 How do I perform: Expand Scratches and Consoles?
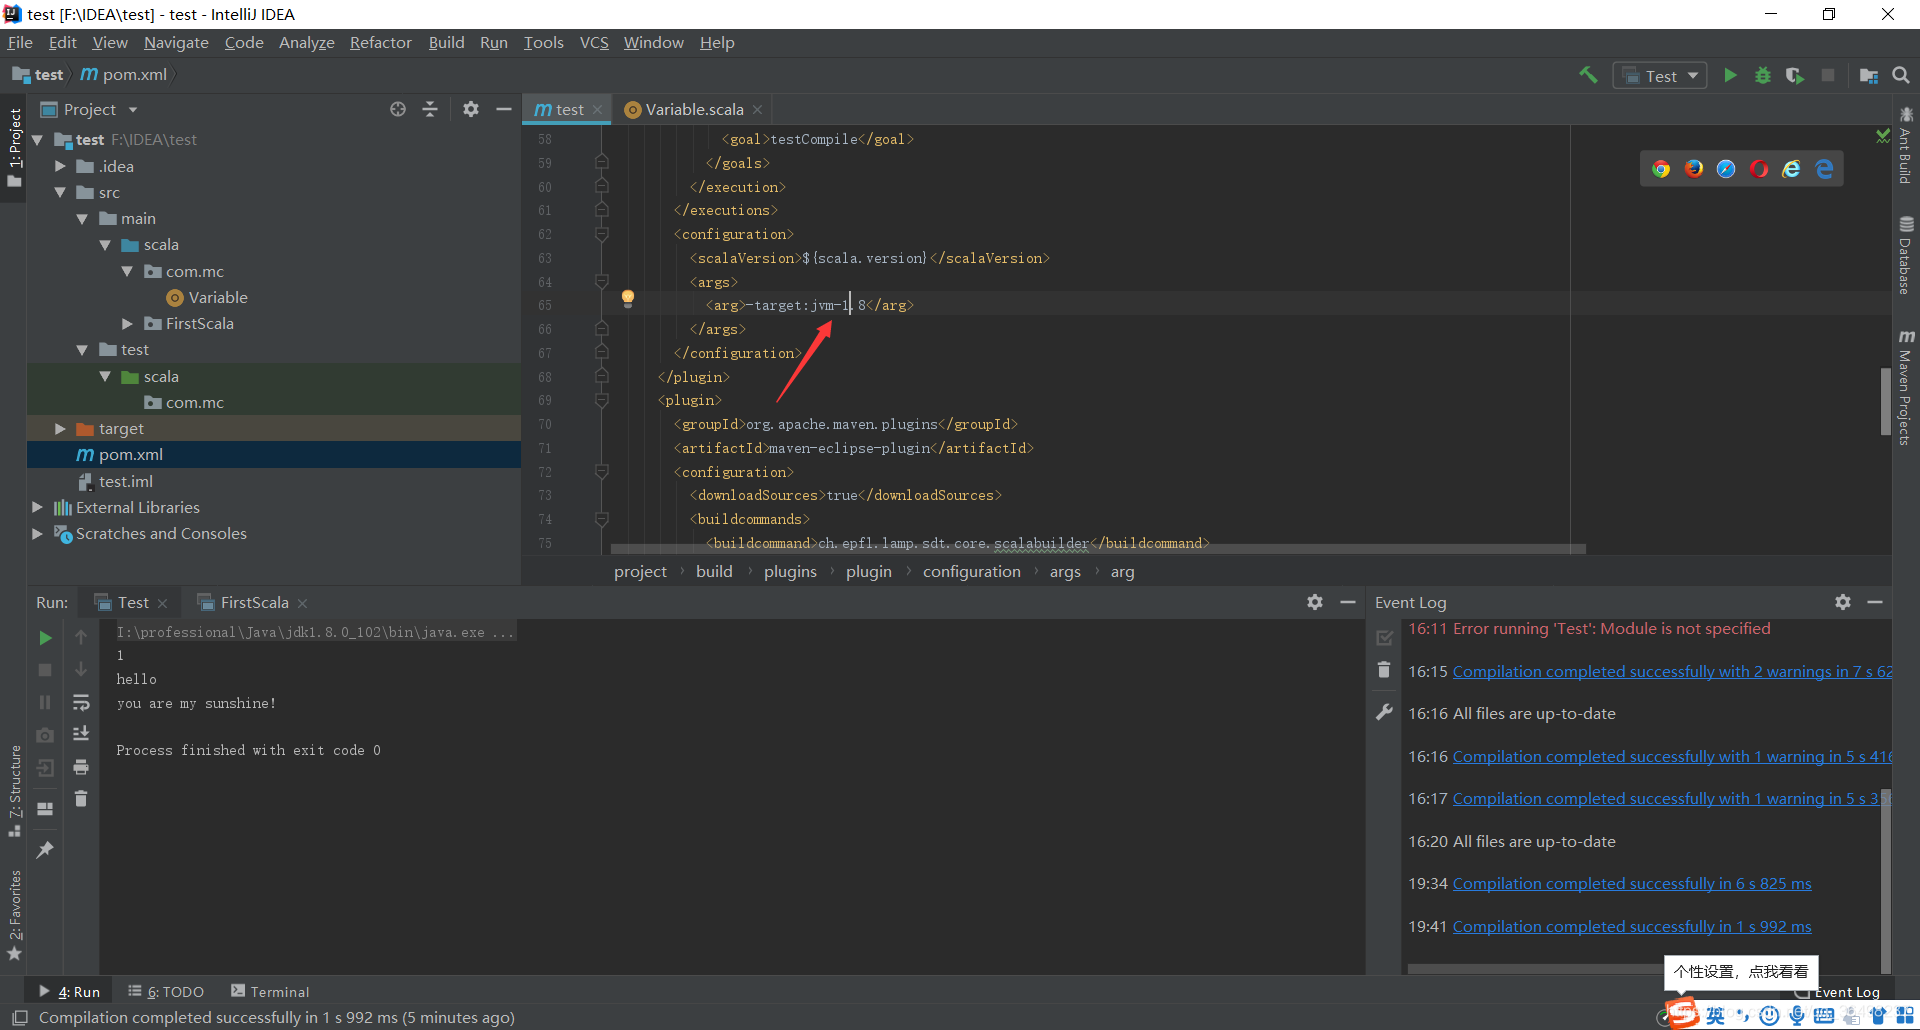tap(37, 533)
